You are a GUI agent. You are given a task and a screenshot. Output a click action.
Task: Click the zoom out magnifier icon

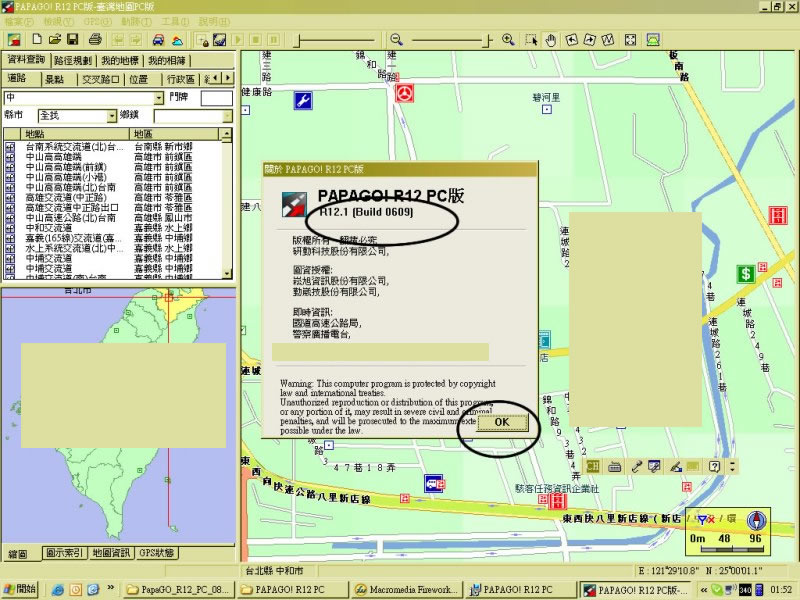point(396,39)
